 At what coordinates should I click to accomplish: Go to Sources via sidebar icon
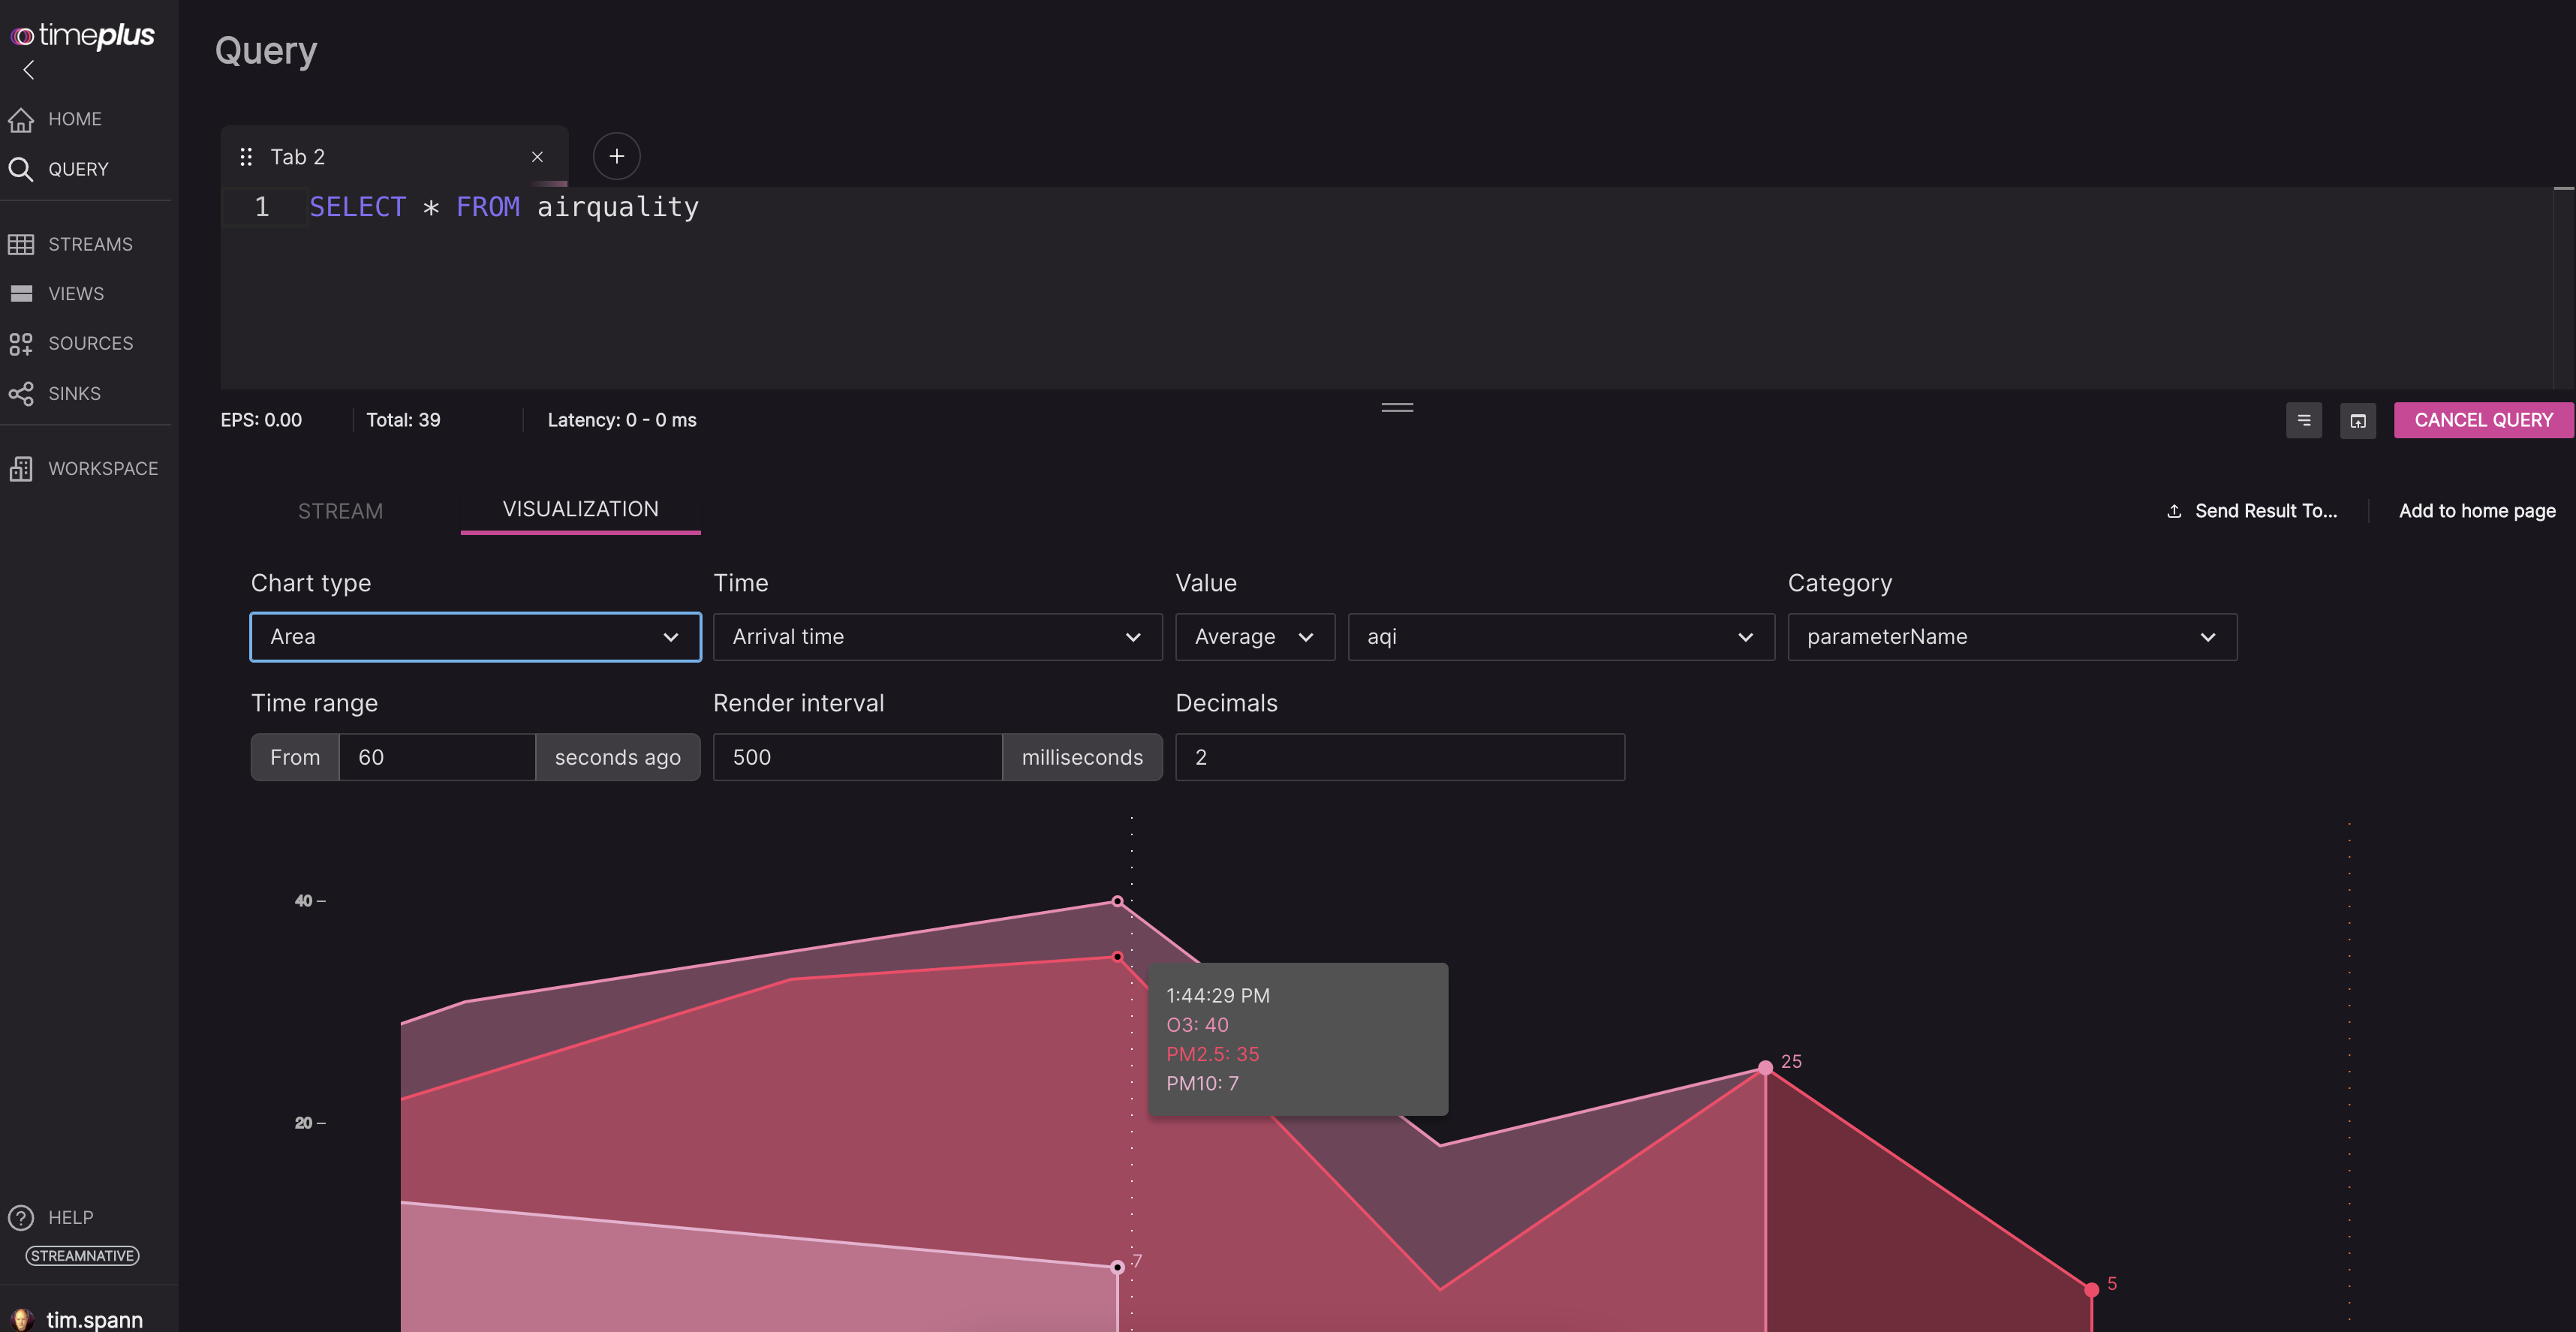coord(21,344)
